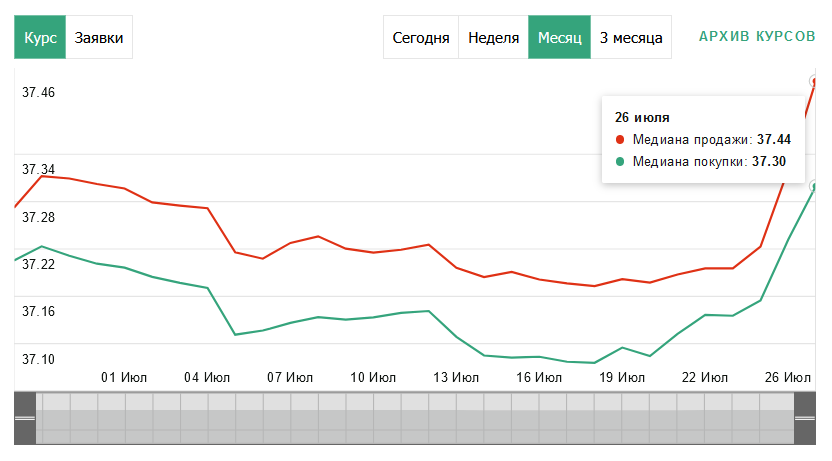Click the green buy marker at chart end

[814, 185]
